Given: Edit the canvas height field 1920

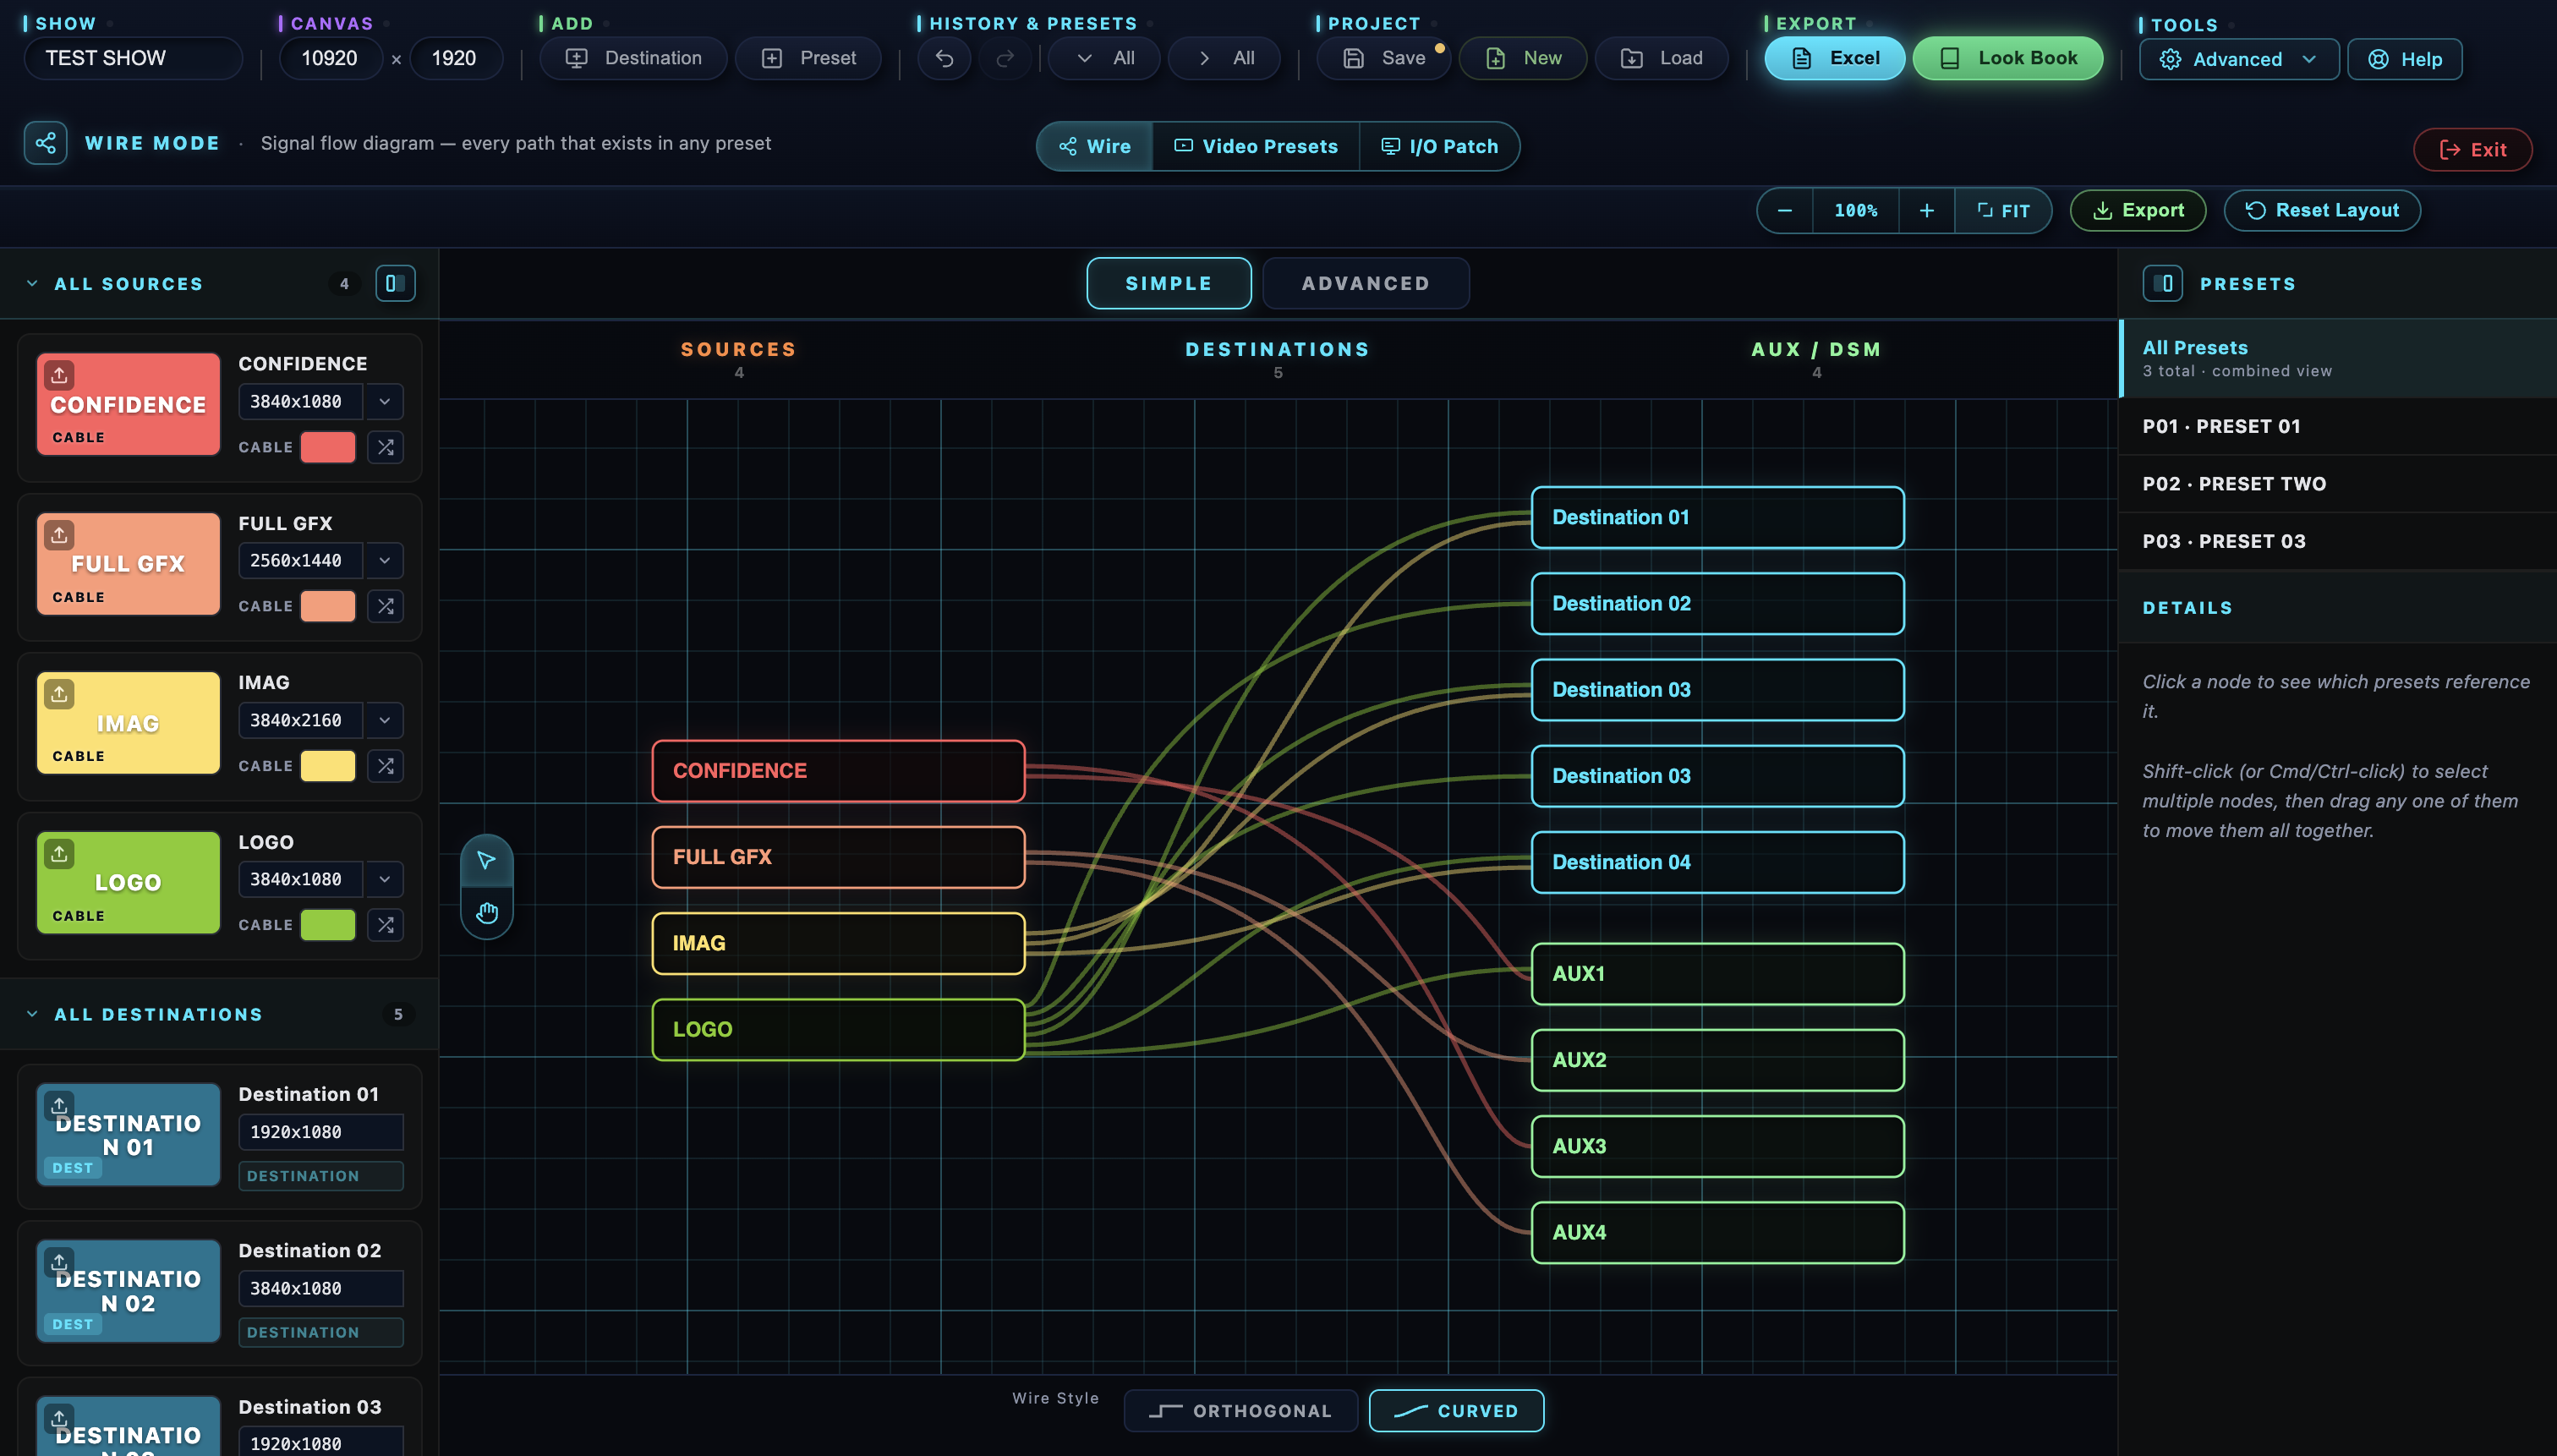Looking at the screenshot, I should coord(455,58).
